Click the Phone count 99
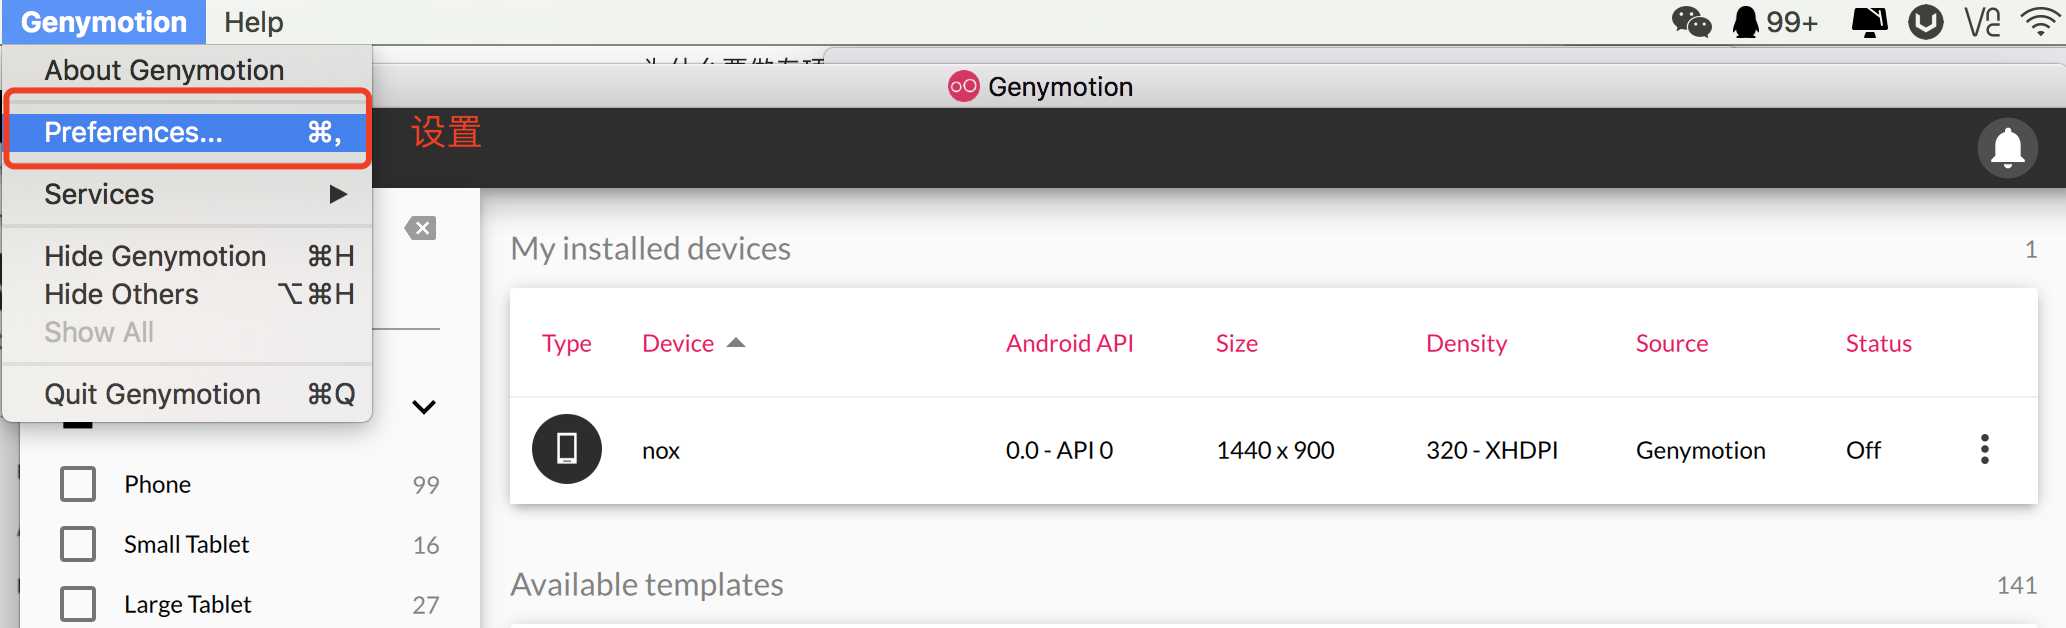The image size is (2066, 628). (x=426, y=485)
